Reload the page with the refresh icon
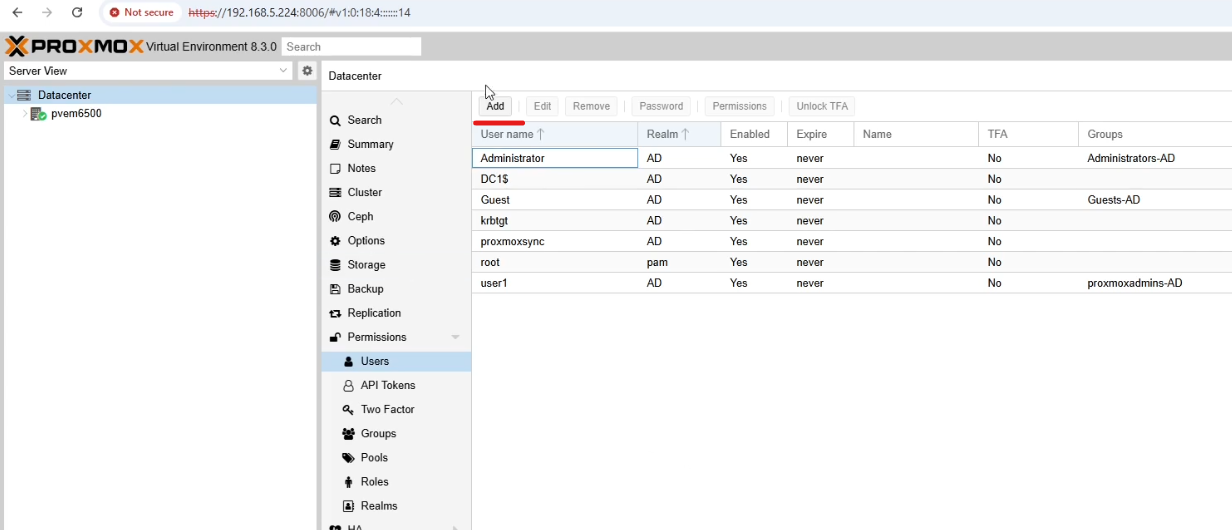This screenshot has width=1232, height=530. [x=77, y=13]
